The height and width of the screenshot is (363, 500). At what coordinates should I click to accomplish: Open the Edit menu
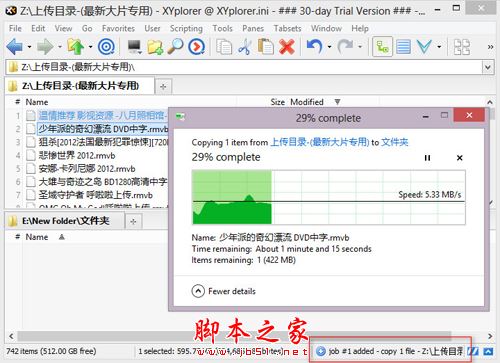38,28
